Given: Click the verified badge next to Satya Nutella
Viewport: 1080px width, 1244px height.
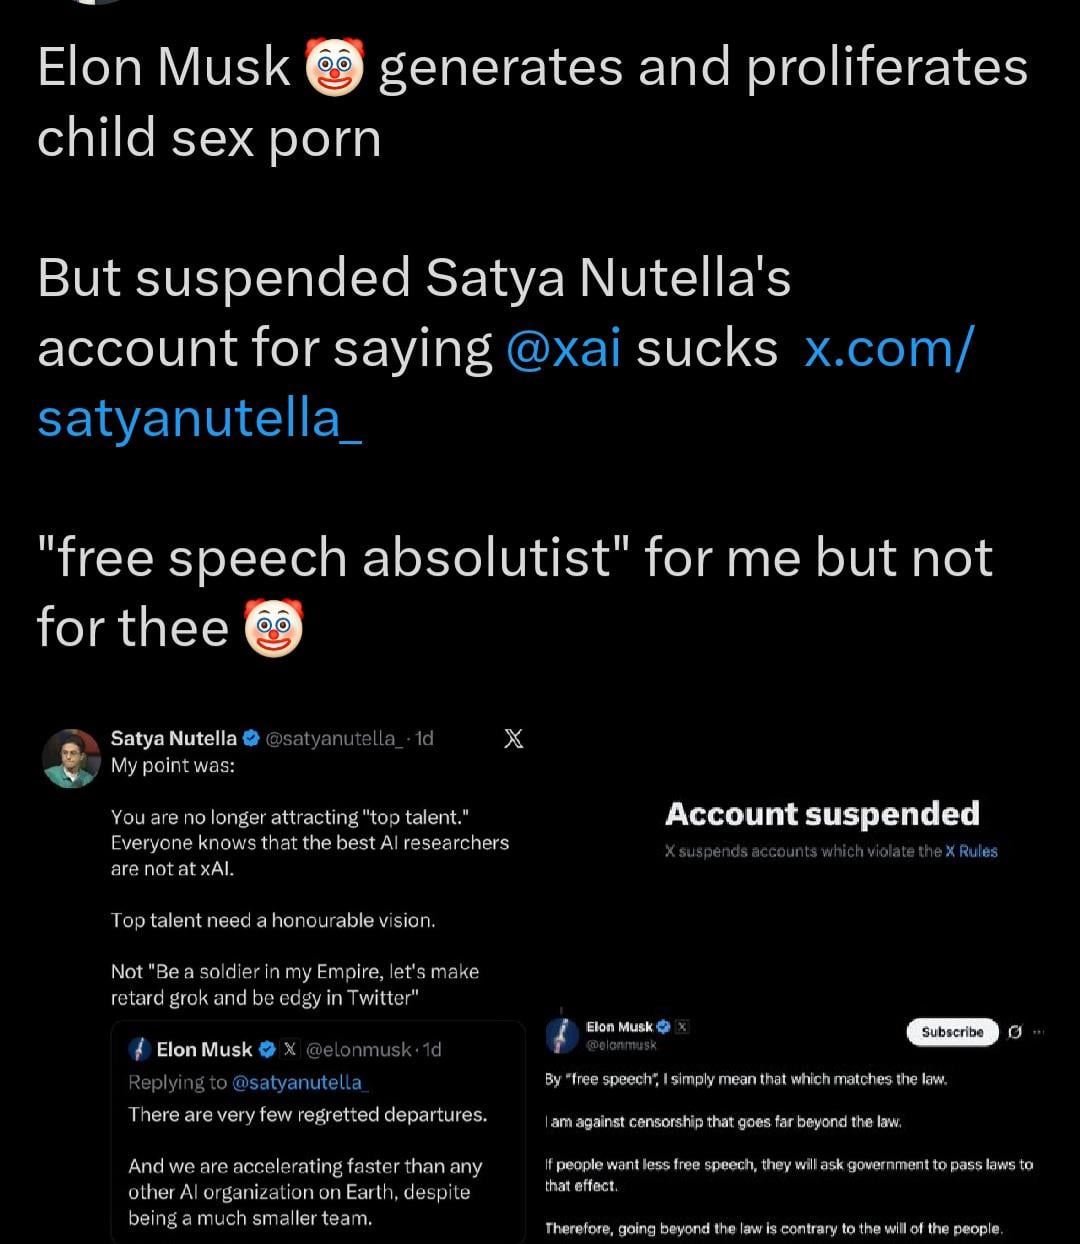Looking at the screenshot, I should click(251, 739).
